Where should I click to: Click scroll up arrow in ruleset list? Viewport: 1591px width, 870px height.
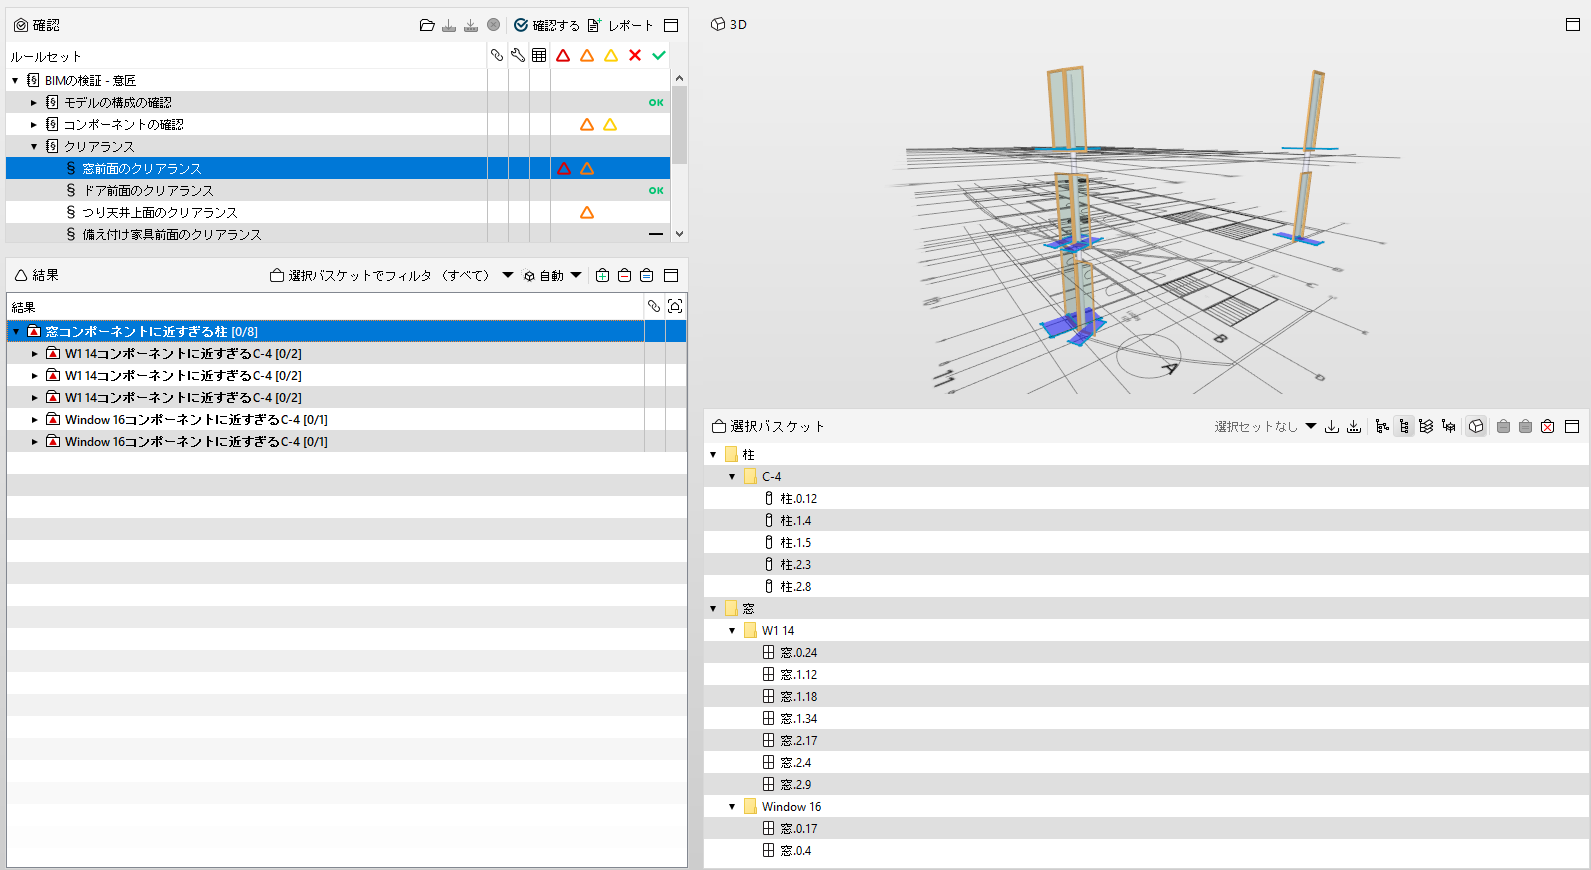pos(679,78)
